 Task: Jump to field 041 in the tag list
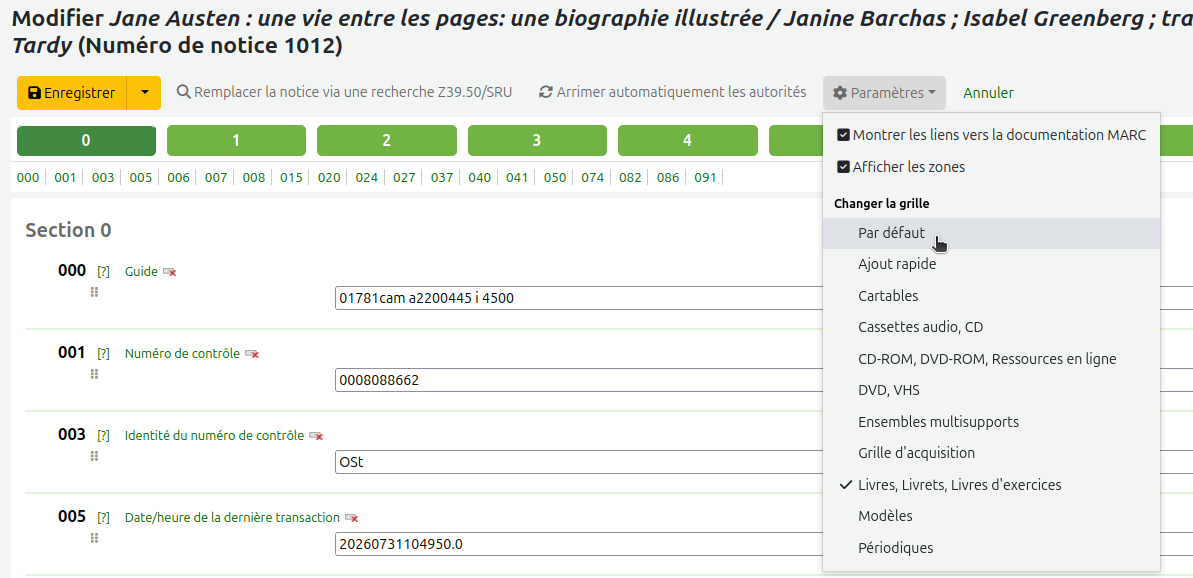(517, 178)
